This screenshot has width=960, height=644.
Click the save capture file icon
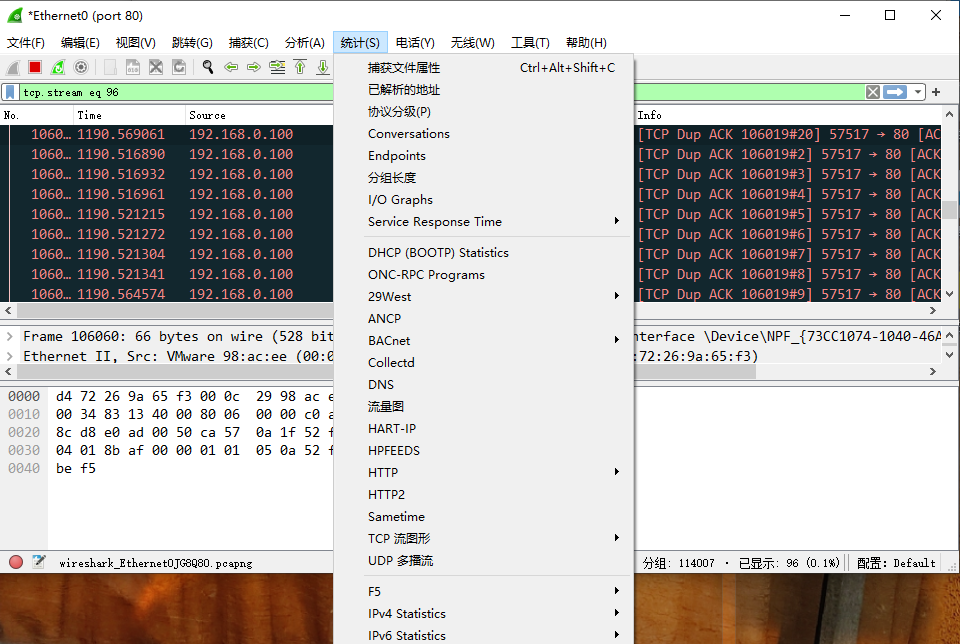(133, 67)
